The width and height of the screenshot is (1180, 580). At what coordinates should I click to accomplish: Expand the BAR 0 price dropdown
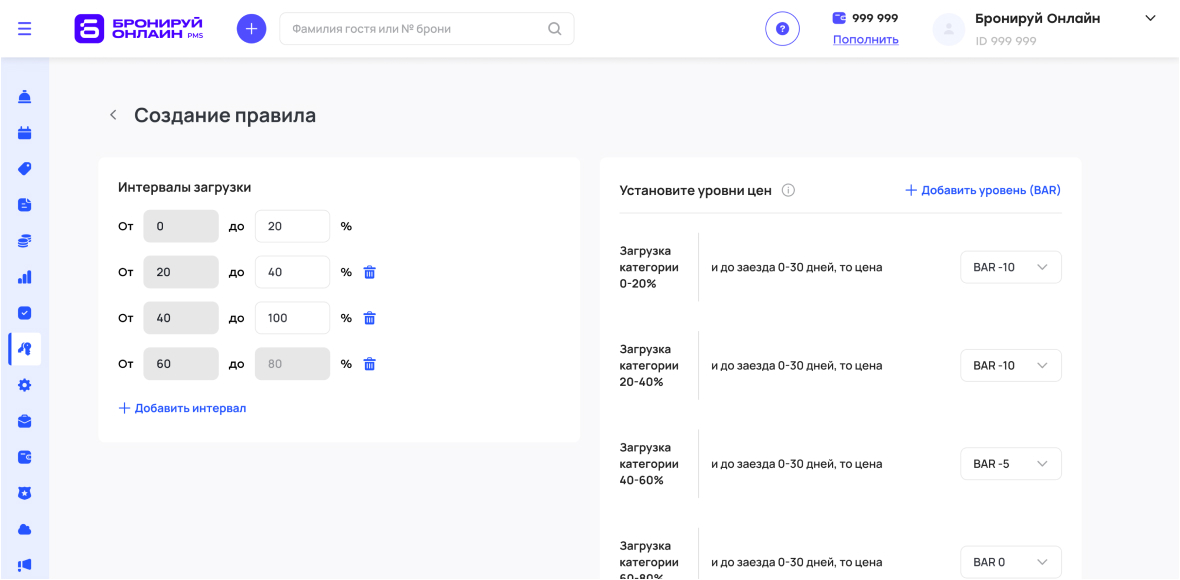click(1010, 562)
